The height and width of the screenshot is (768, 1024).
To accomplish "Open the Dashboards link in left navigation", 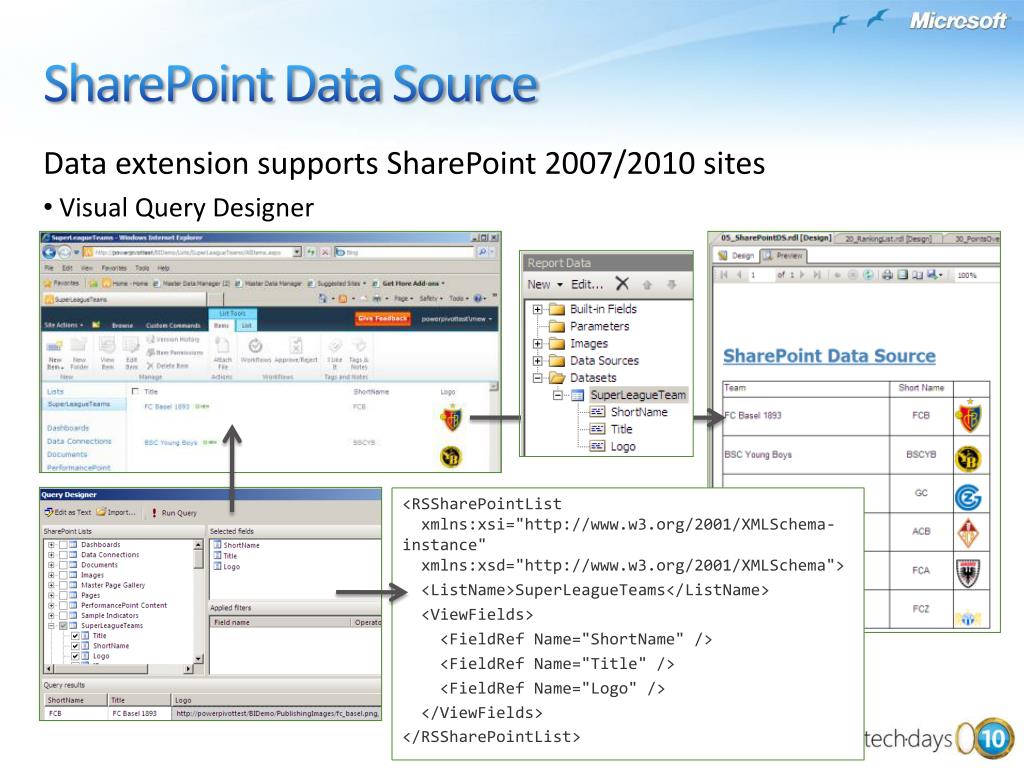I will (x=68, y=428).
